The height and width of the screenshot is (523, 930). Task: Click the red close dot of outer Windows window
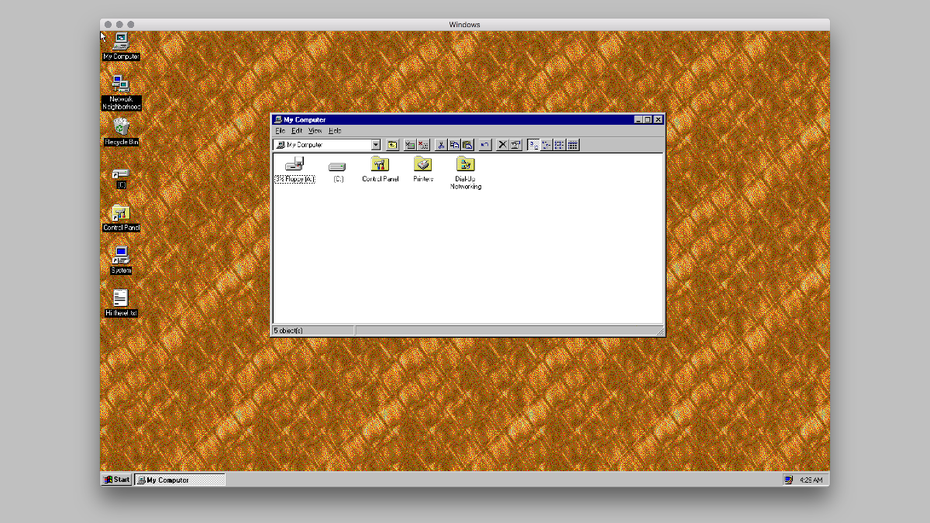(108, 24)
